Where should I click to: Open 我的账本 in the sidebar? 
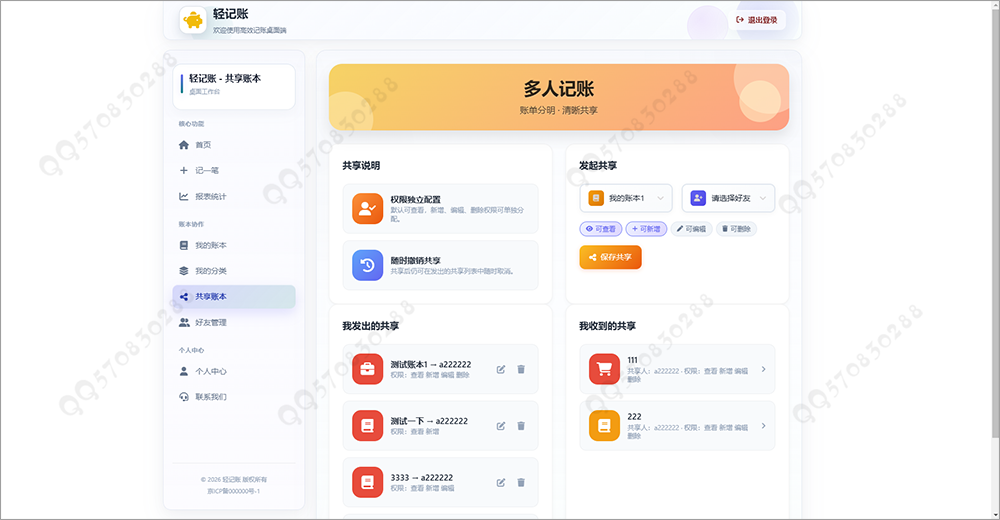234,245
